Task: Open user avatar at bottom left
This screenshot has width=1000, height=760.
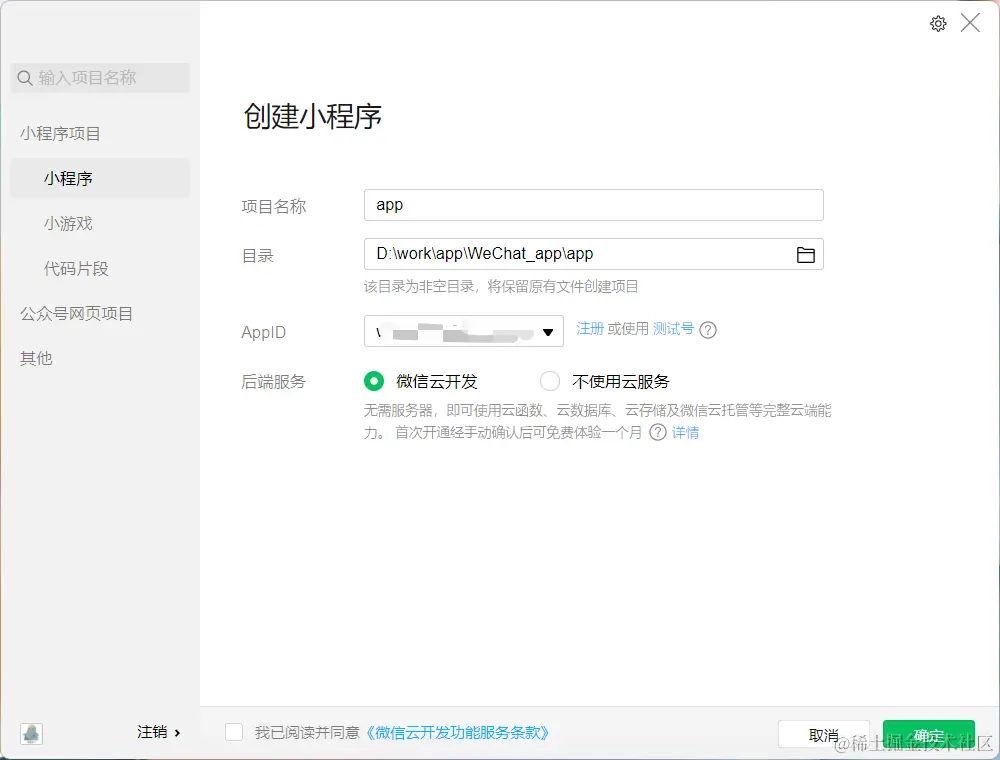Action: click(x=31, y=733)
